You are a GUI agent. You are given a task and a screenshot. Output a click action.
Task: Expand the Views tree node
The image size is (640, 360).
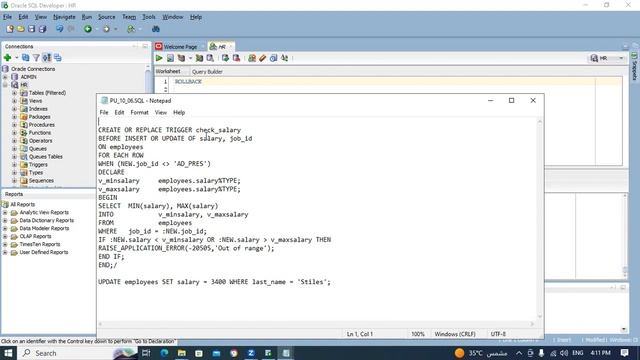pos(14,101)
